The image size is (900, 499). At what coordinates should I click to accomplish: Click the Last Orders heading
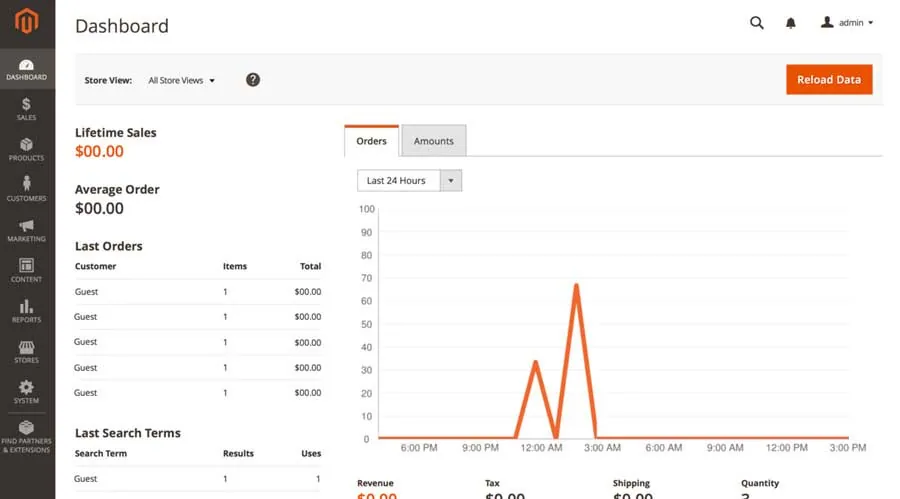coord(108,246)
